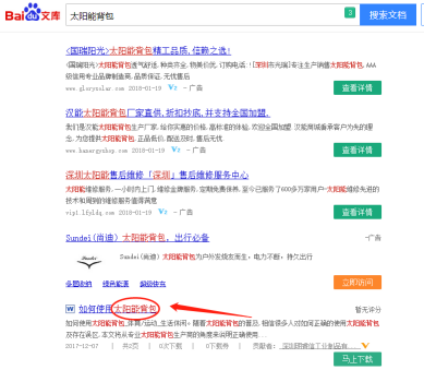This screenshot has height=370, width=425.
Task: Open the 深圳太阳能售后维修 service center link
Action: click(x=157, y=175)
